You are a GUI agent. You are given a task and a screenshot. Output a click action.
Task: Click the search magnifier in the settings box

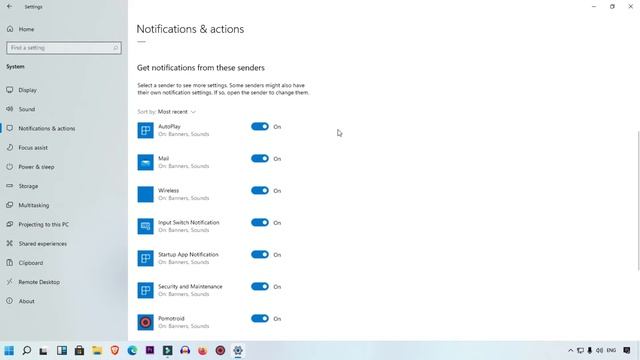pos(116,48)
